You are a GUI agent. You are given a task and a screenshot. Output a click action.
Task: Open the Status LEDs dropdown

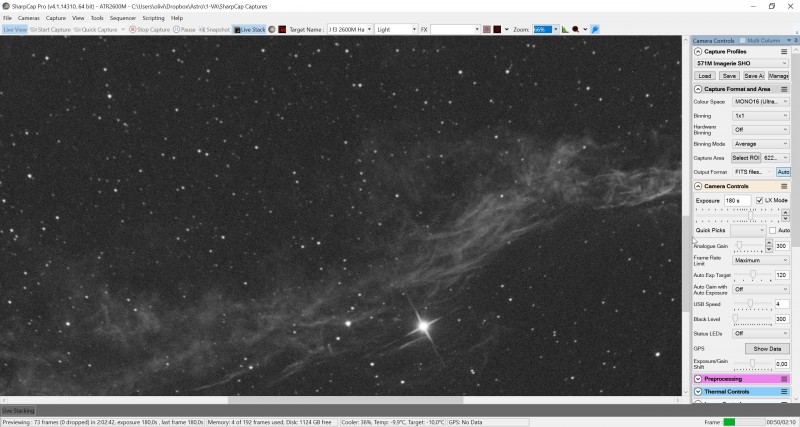click(x=761, y=333)
